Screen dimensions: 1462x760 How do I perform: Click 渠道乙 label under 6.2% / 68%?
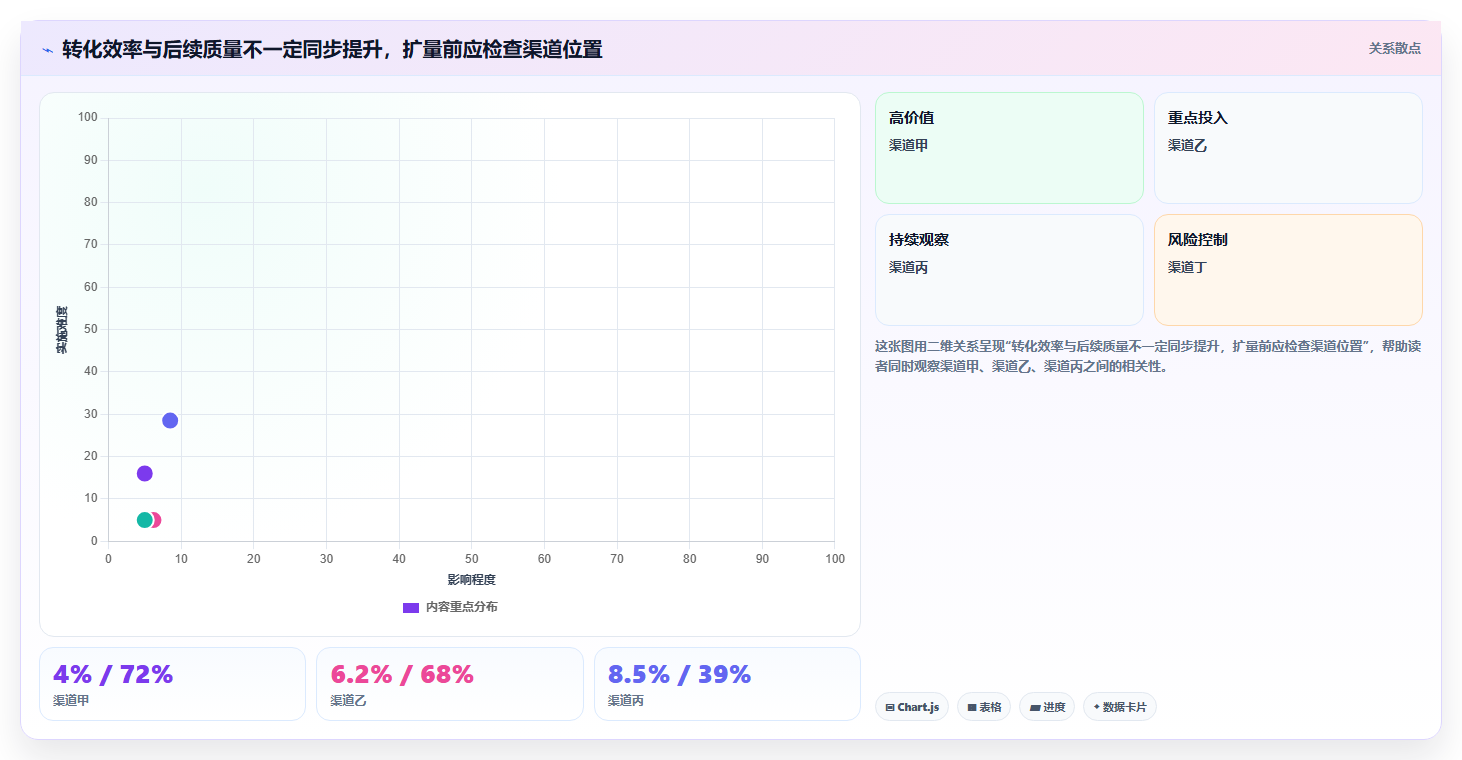click(x=349, y=701)
